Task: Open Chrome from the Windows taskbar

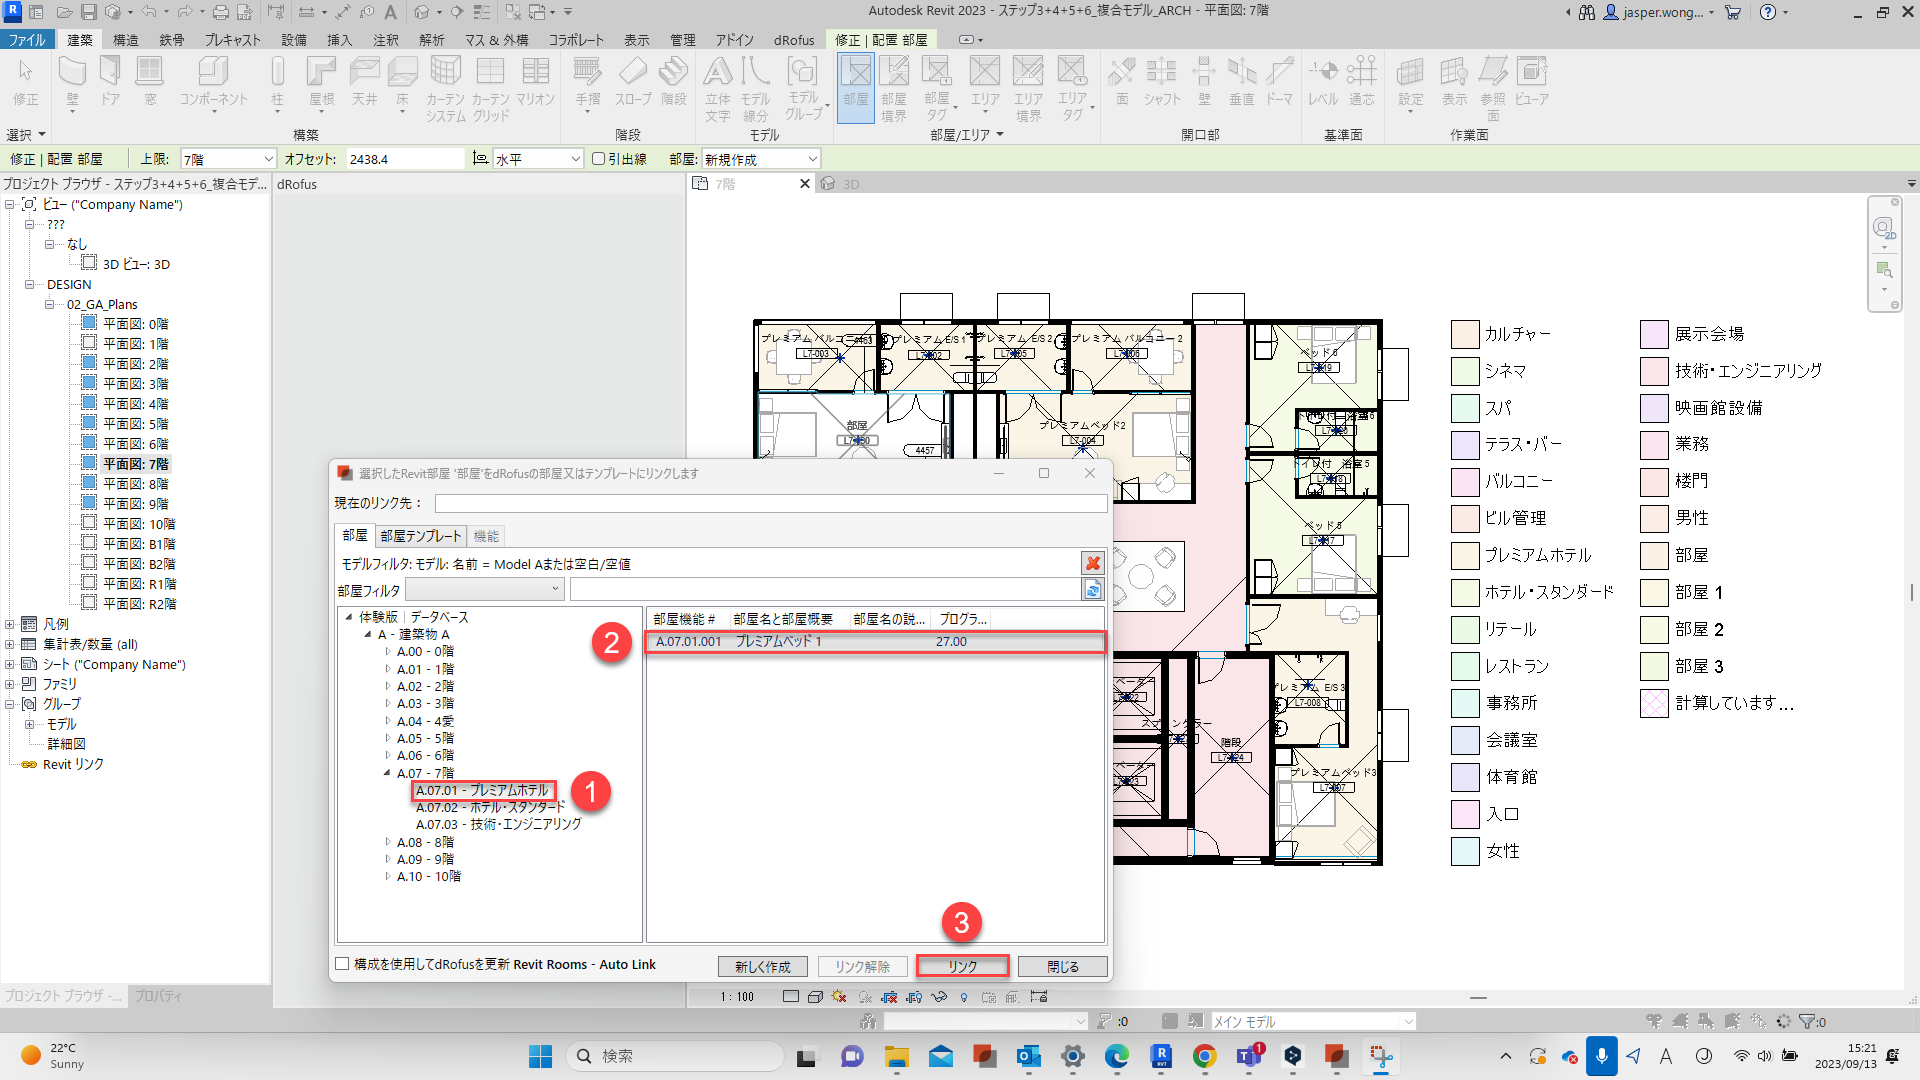Action: 1204,1056
